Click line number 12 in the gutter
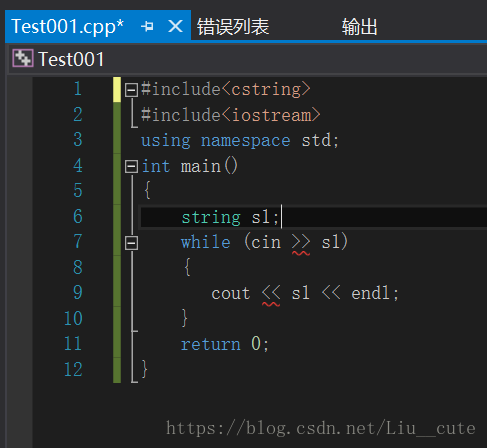Image resolution: width=487 pixels, height=448 pixels. click(73, 369)
